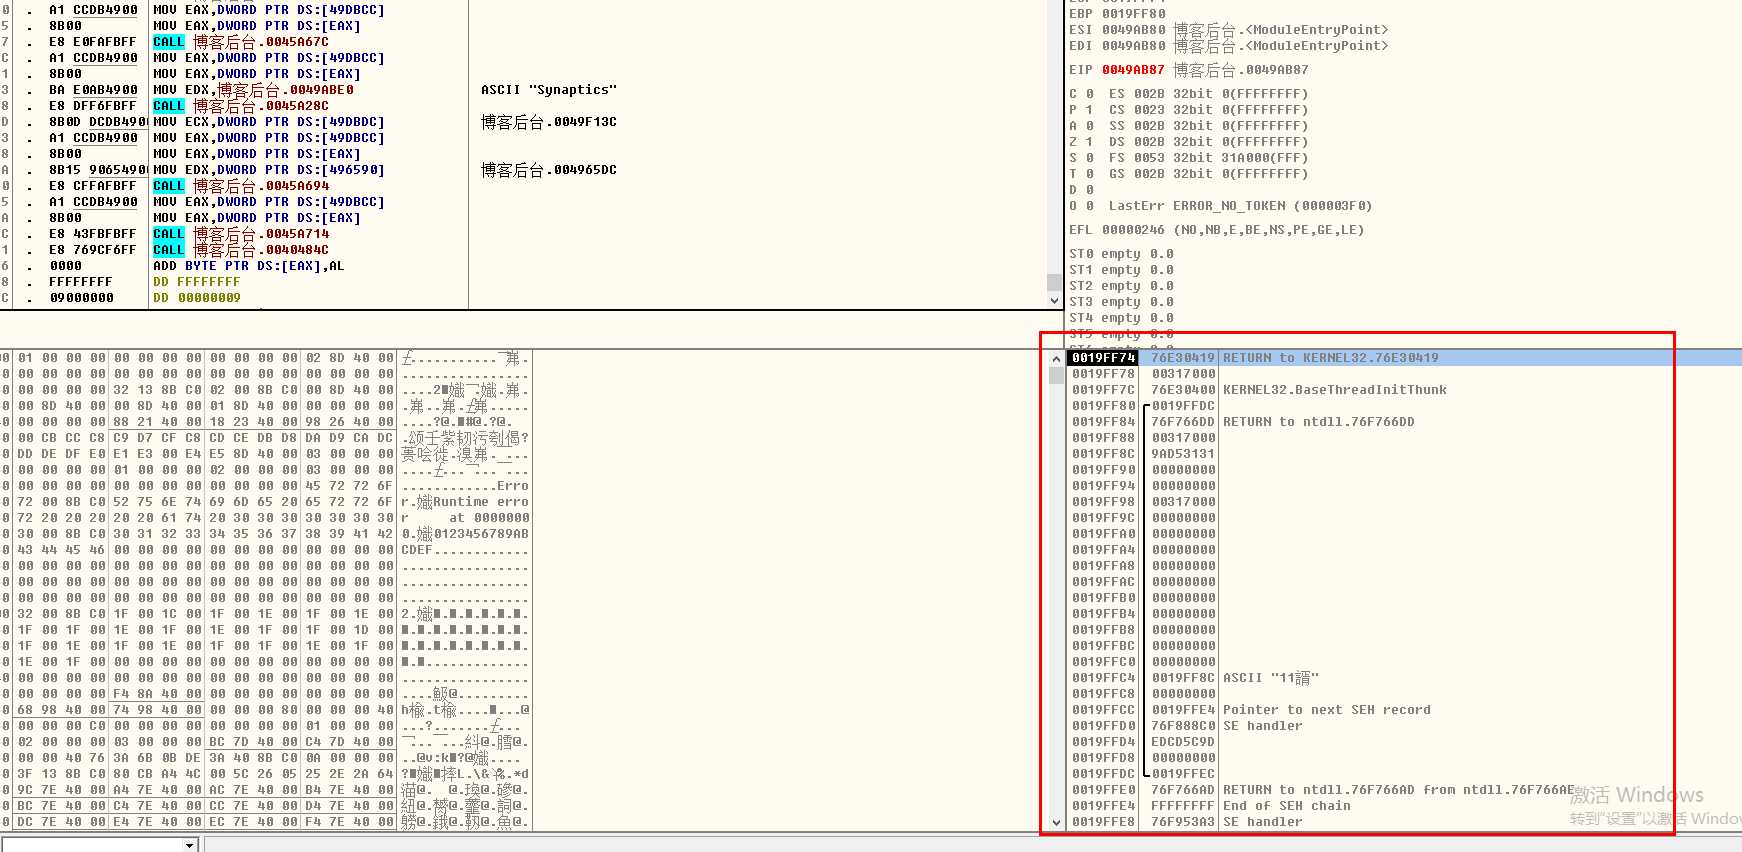Select the C flag ES segment row
This screenshot has height=852, width=1742.
pyautogui.click(x=1189, y=94)
